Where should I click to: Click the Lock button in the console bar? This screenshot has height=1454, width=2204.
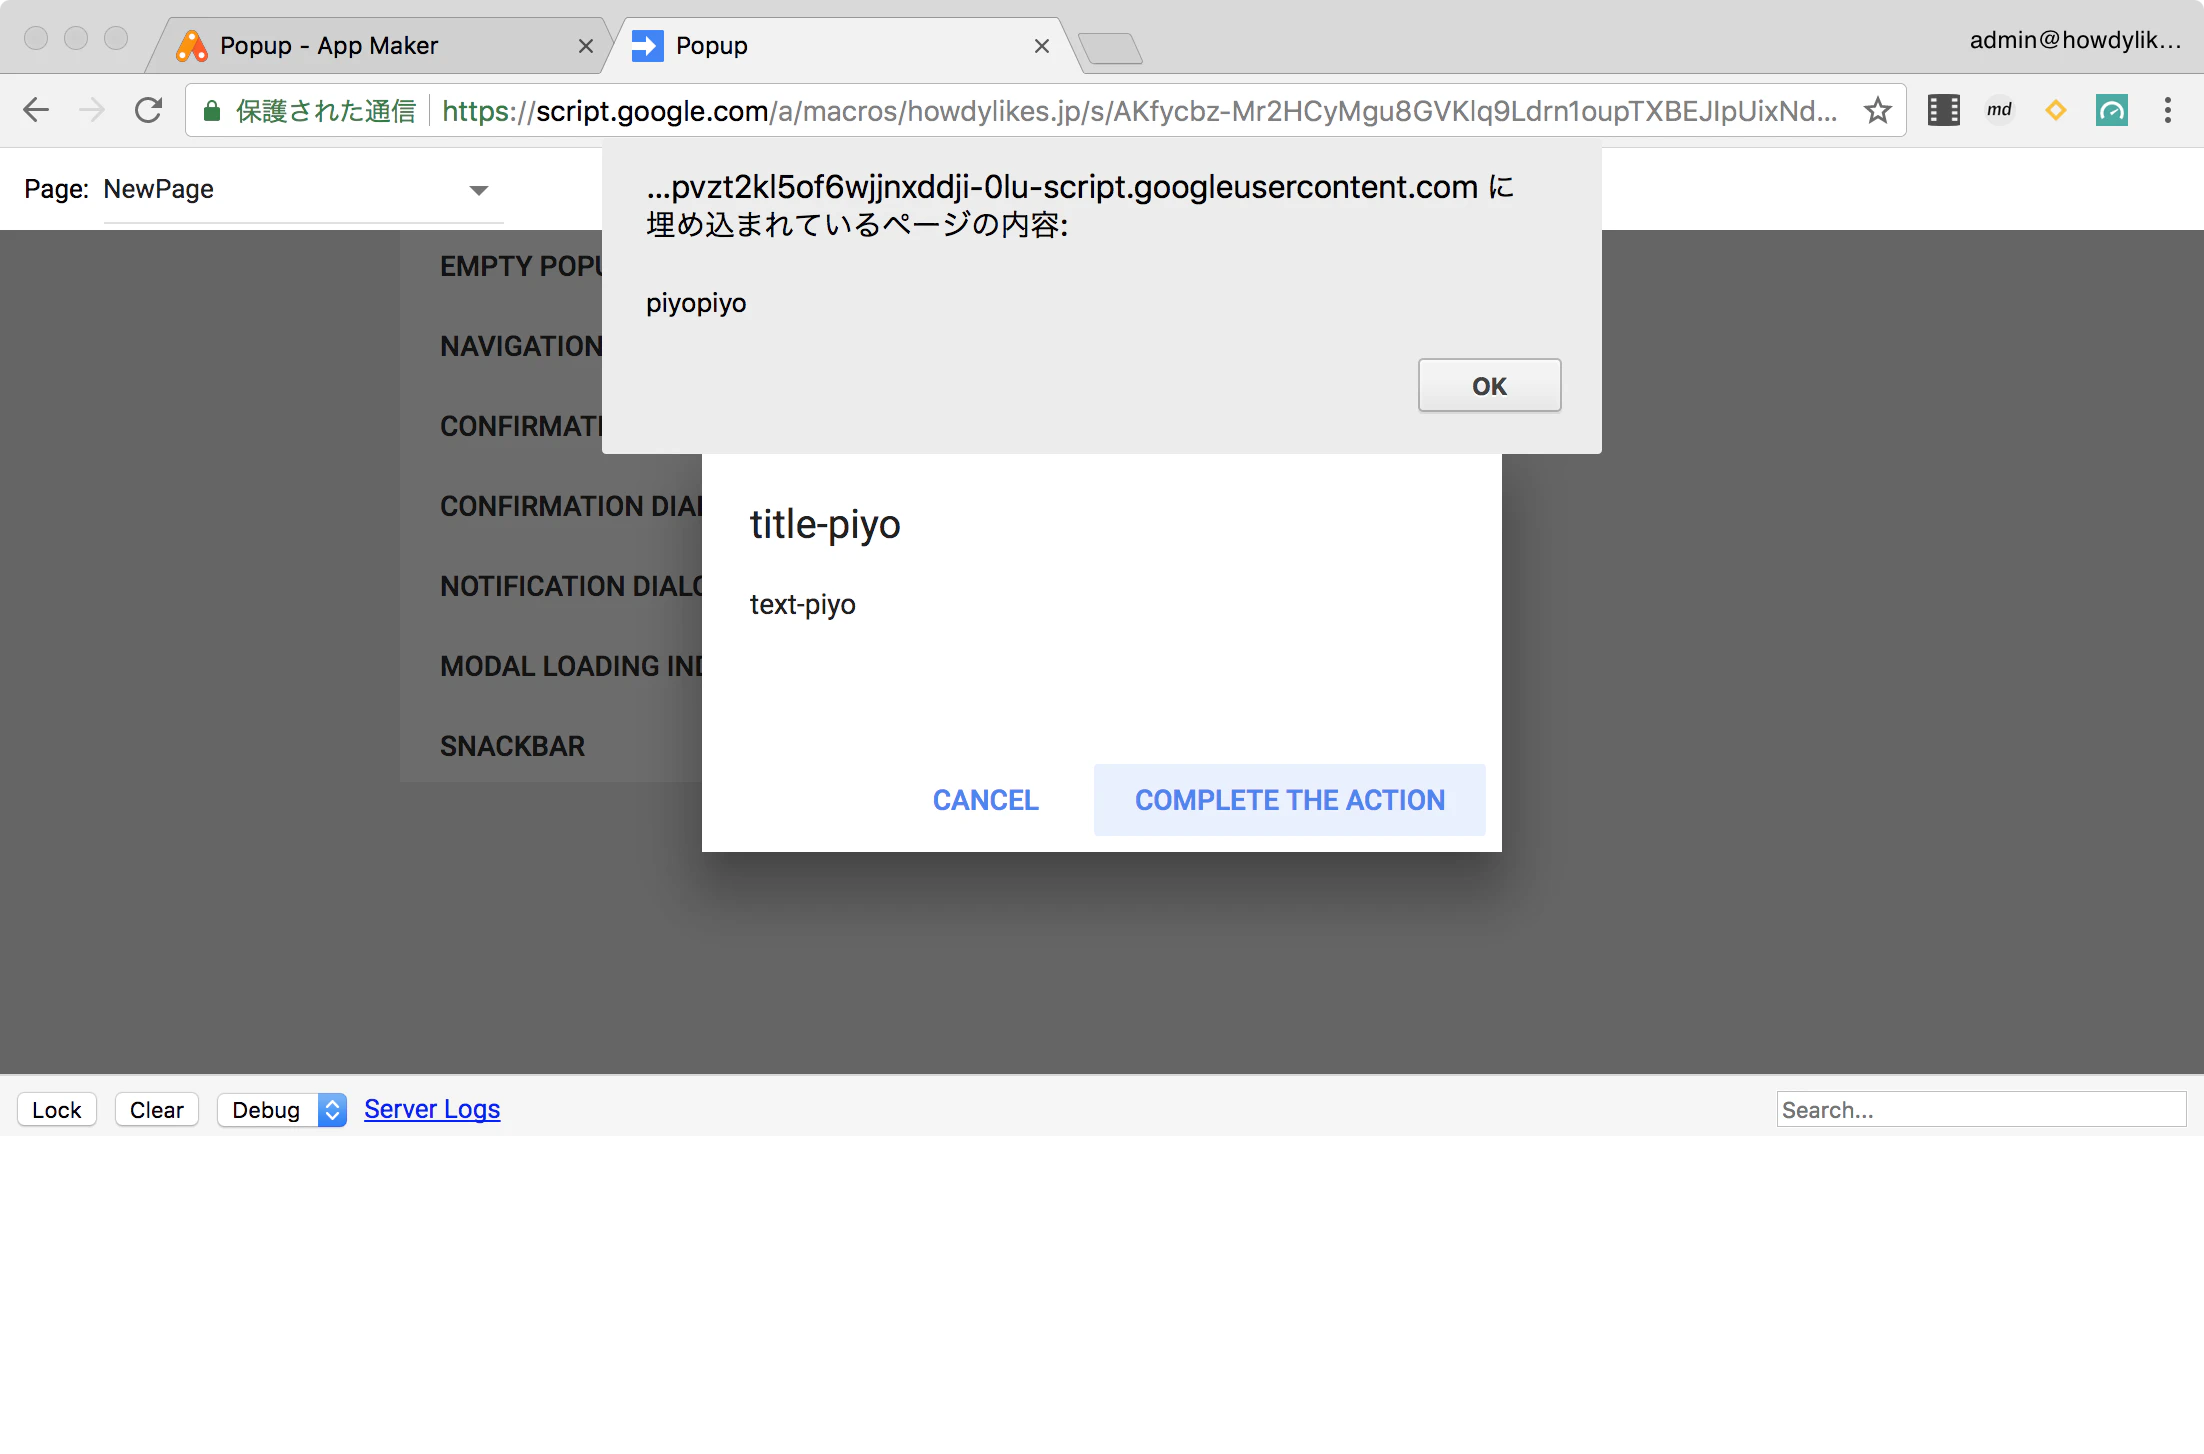pos(57,1109)
